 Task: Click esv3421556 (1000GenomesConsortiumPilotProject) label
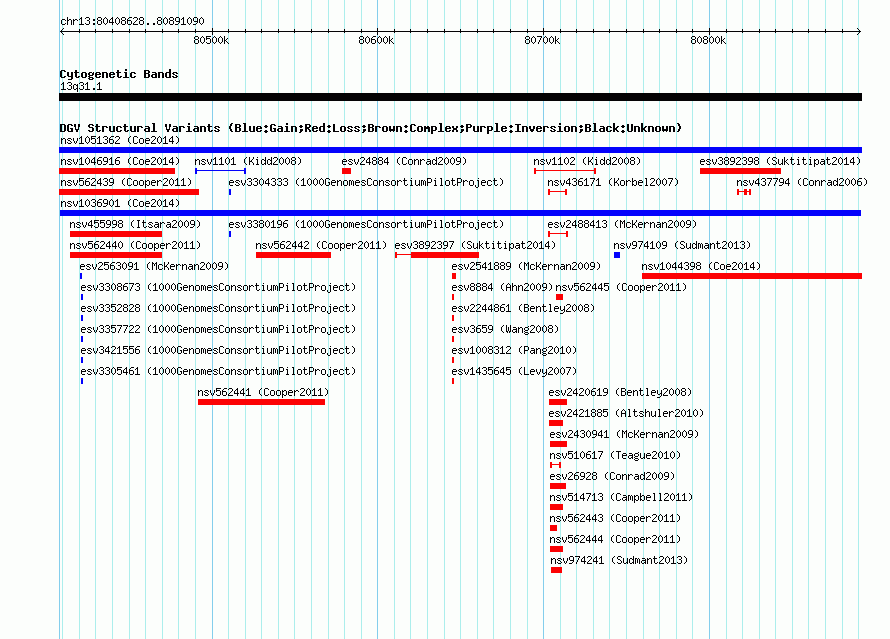tap(218, 350)
